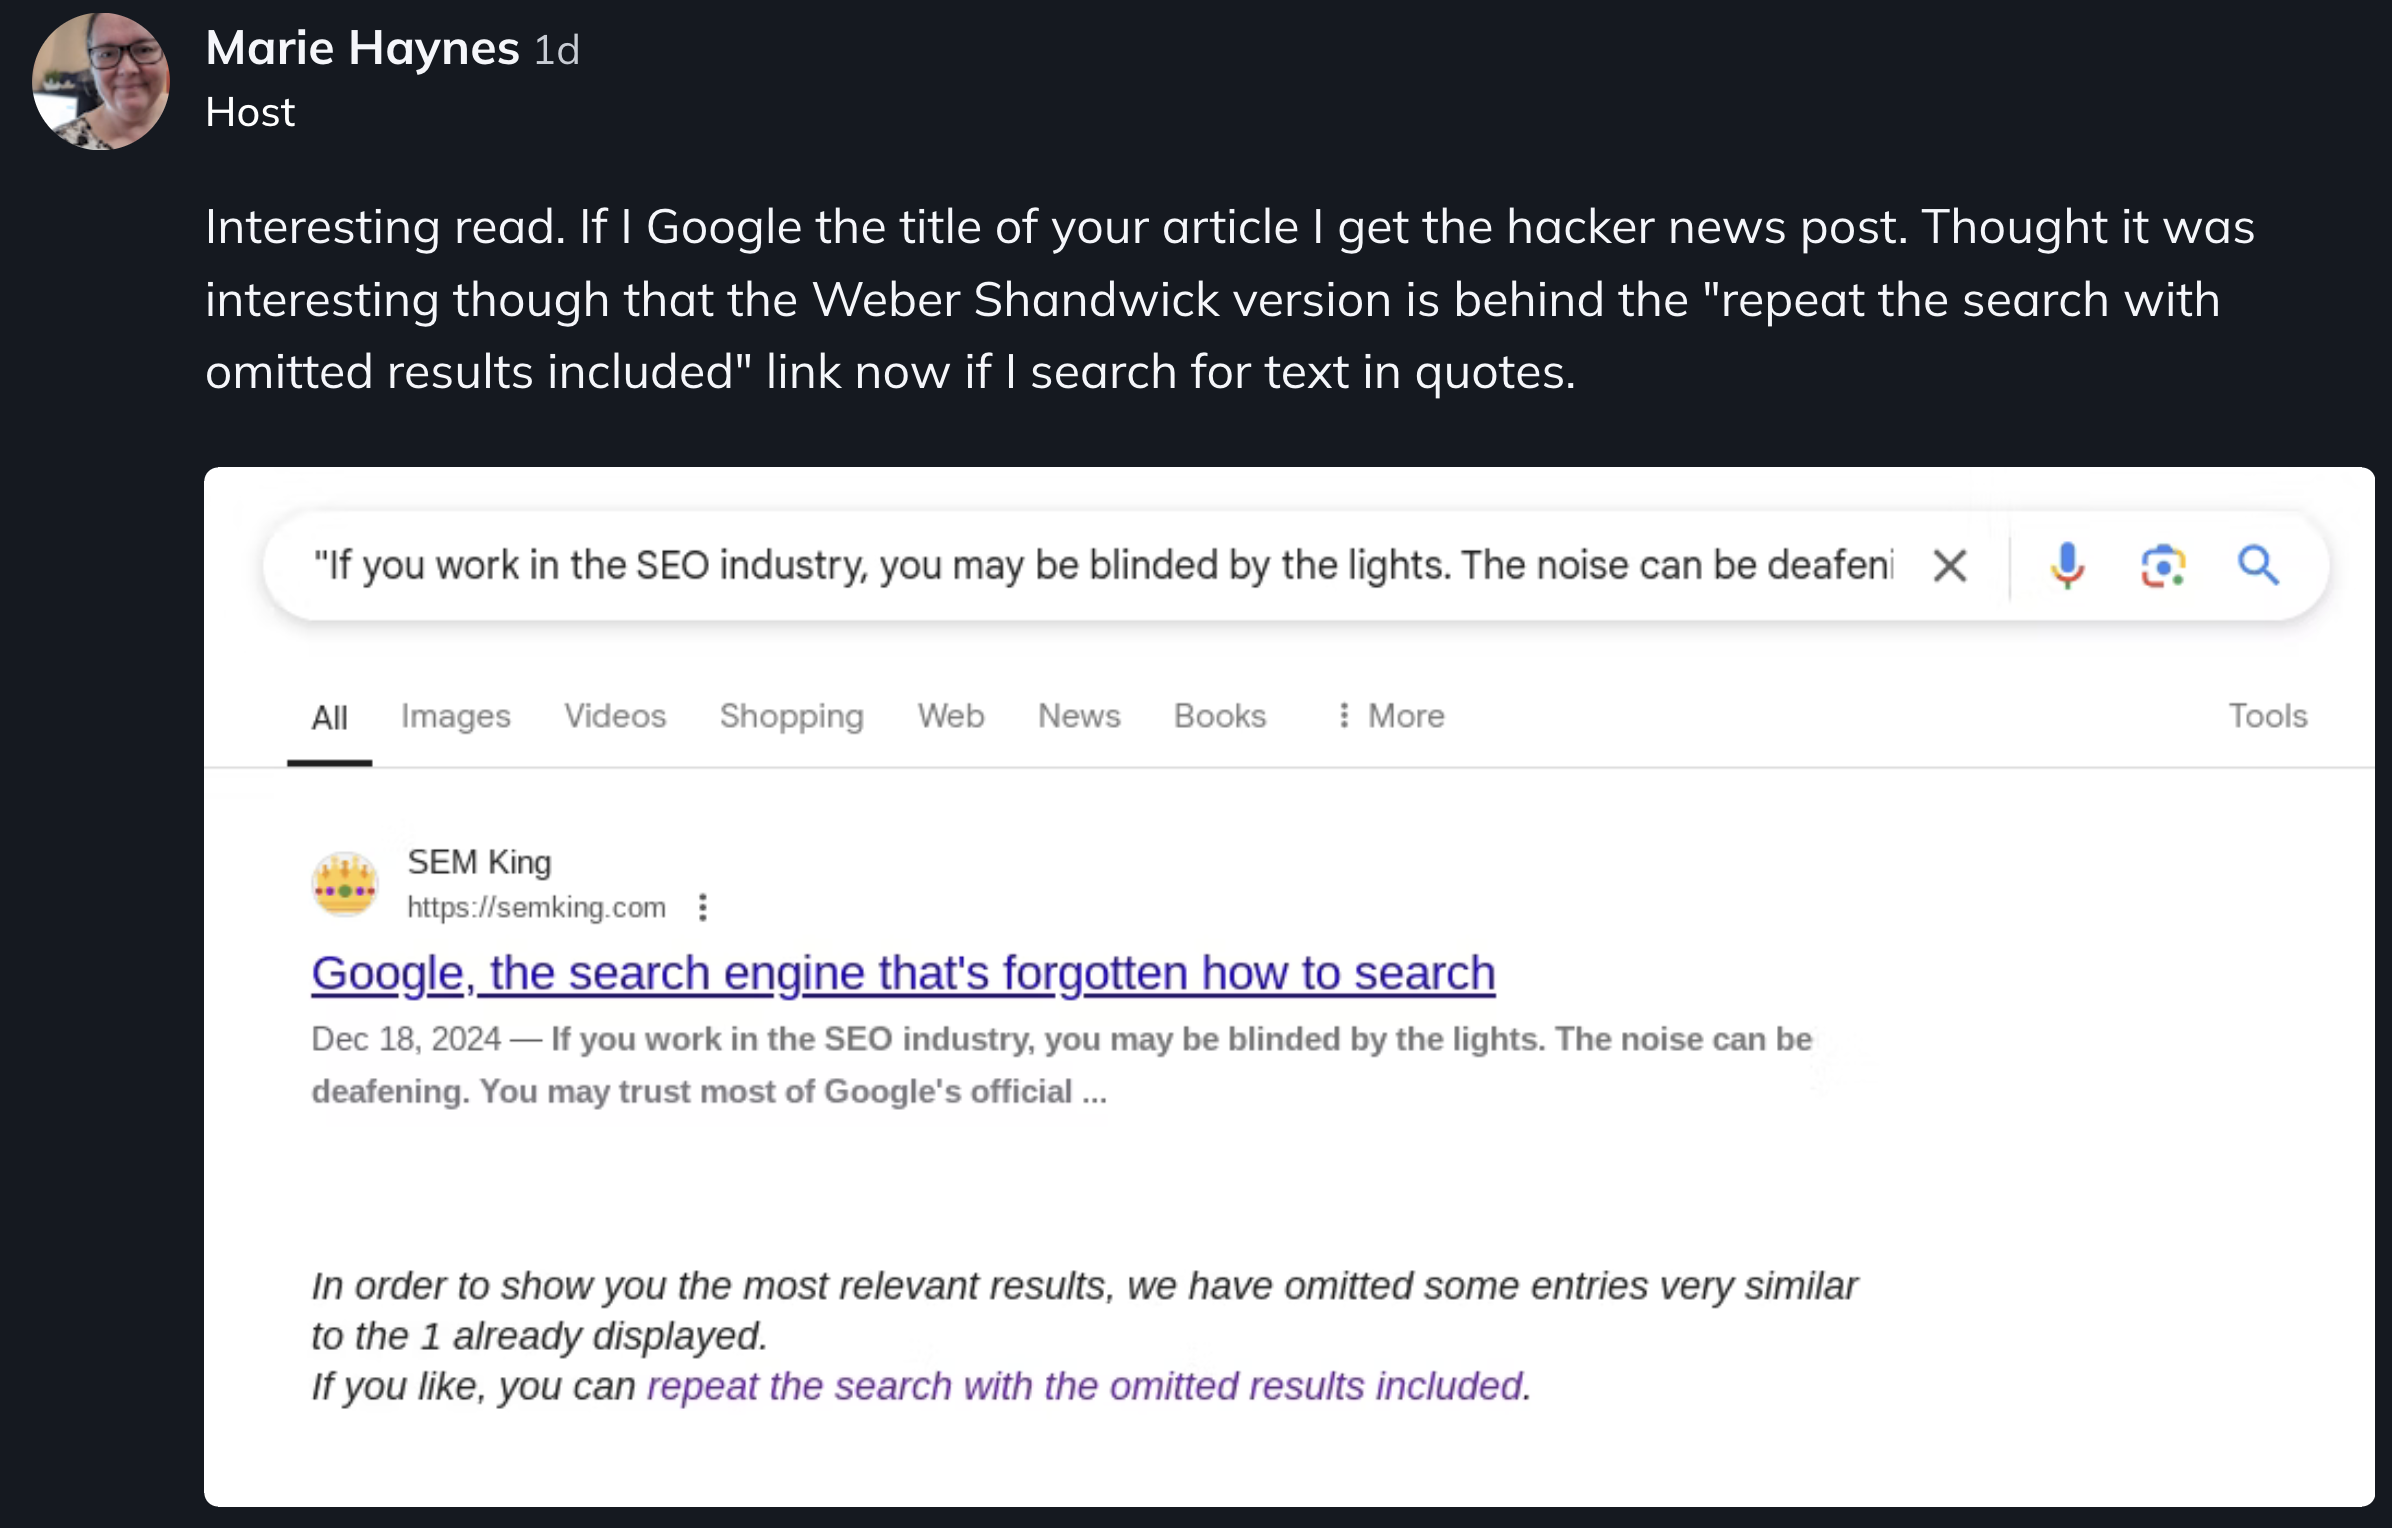Open Marie Haynes profile avatar
Viewport: 2392px width, 1528px height.
(100, 82)
